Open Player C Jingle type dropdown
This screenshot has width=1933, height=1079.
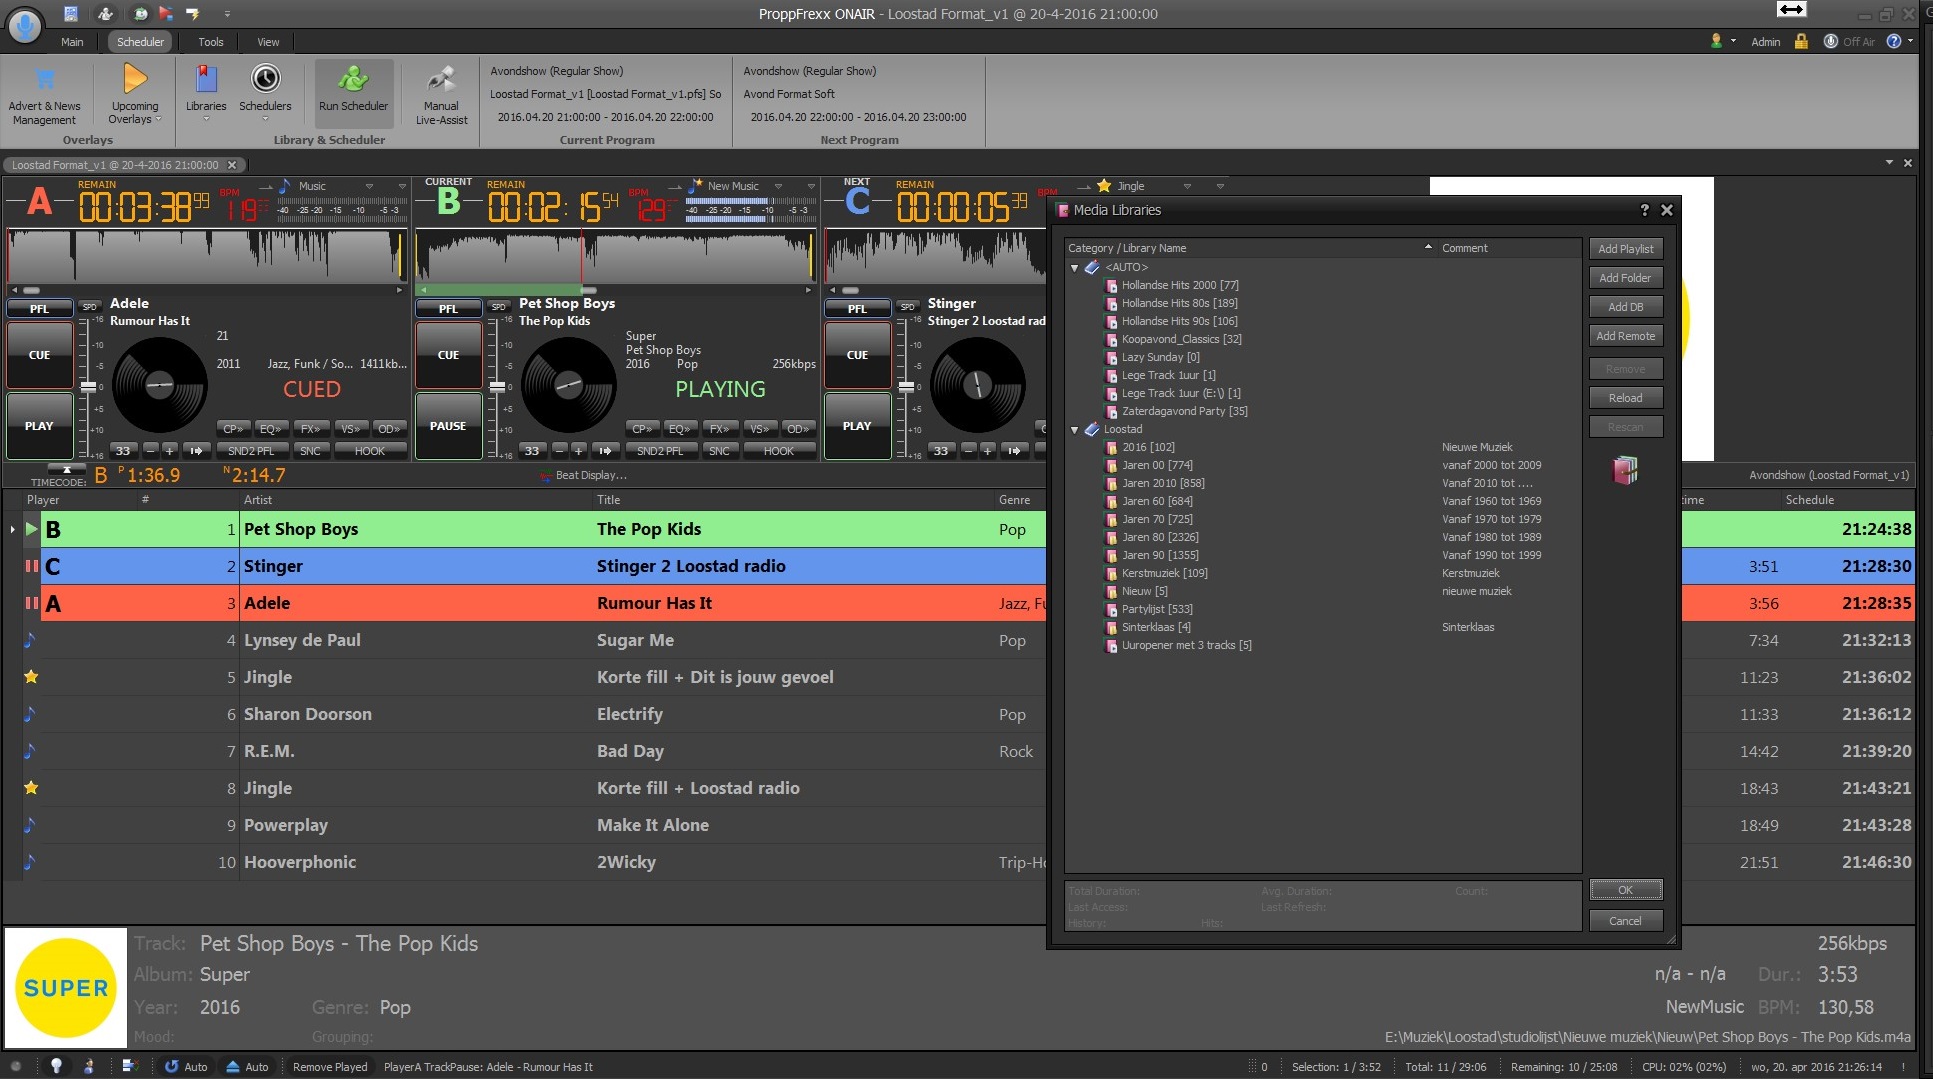[x=1187, y=186]
